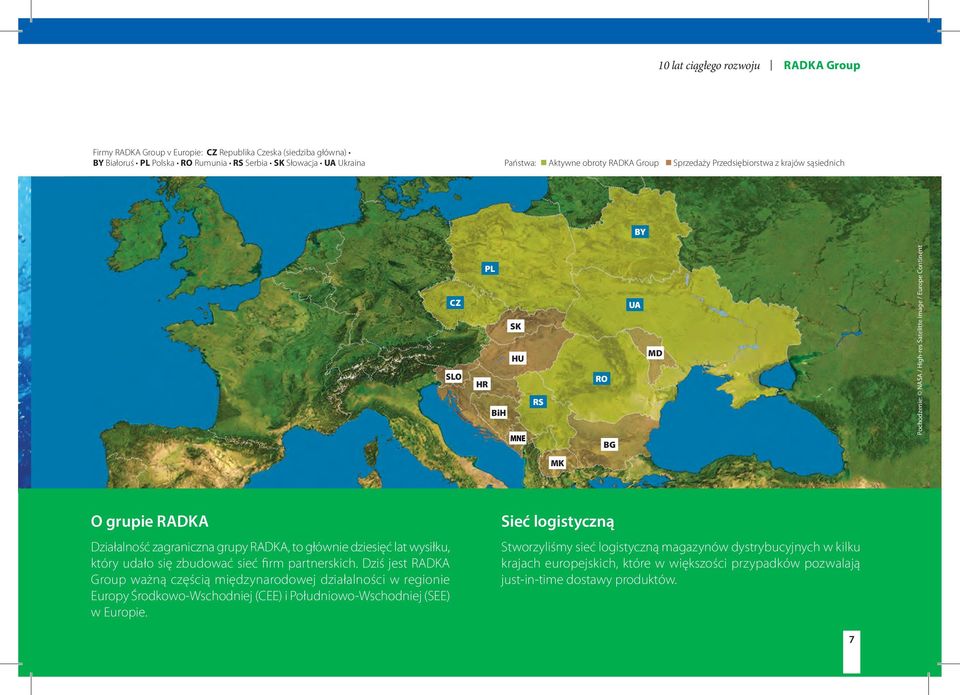Click the brown 'Sprzedaży Przedsiębiorstwa' legend swatch

pos(669,163)
